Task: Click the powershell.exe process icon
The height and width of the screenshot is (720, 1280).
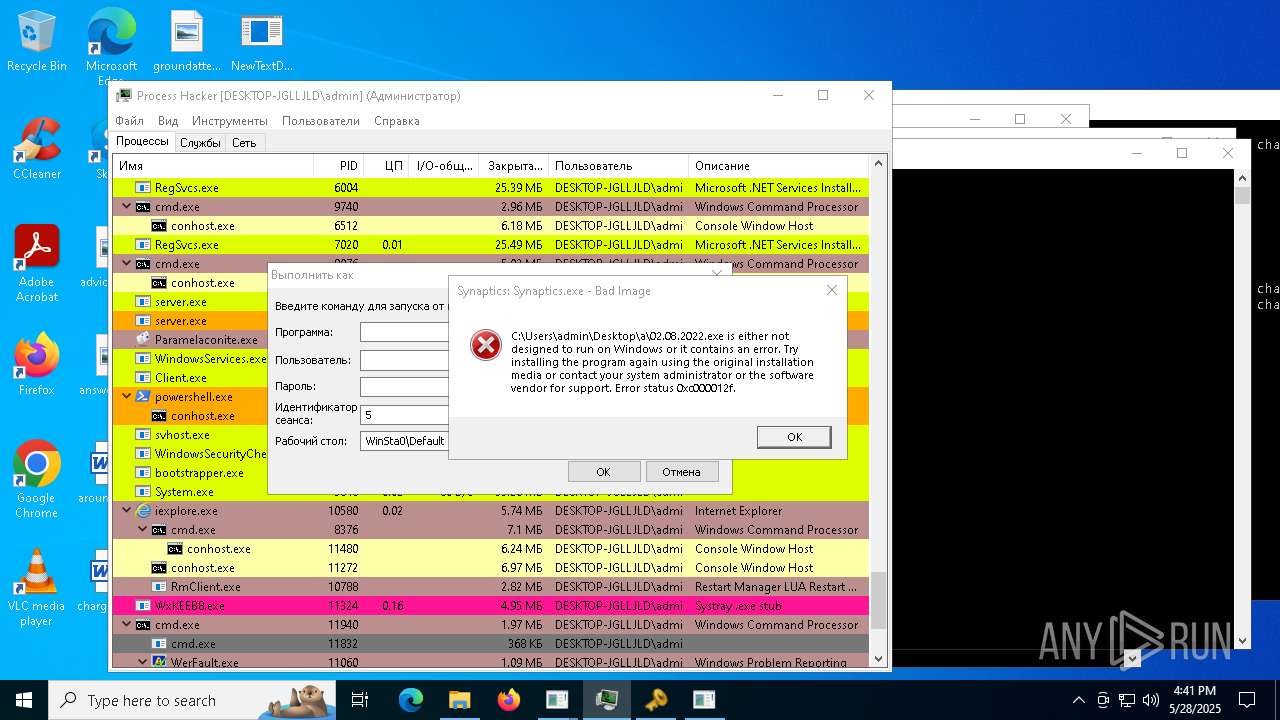Action: (x=143, y=397)
